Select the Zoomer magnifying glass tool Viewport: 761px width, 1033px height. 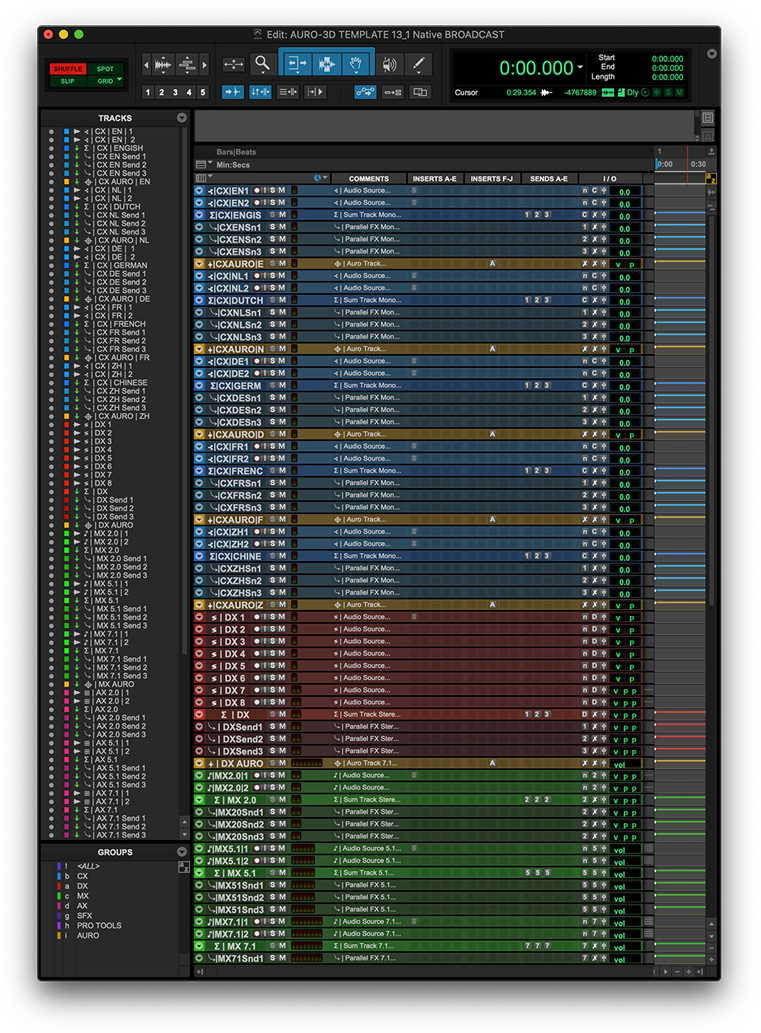click(x=262, y=64)
